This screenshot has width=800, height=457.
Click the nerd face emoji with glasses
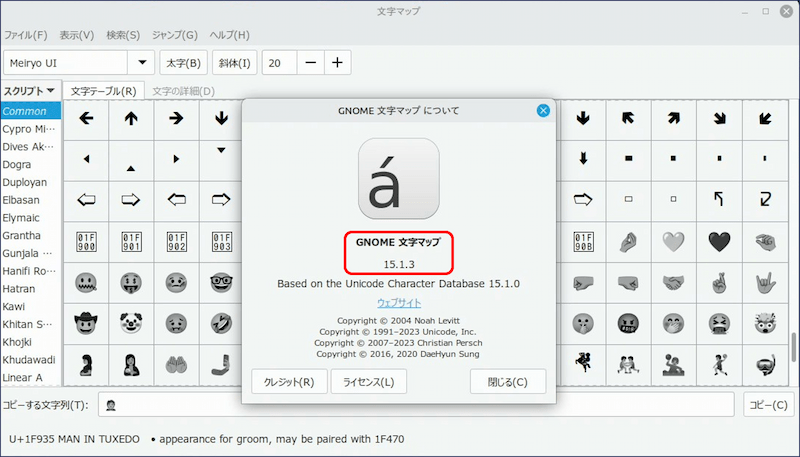click(221, 283)
